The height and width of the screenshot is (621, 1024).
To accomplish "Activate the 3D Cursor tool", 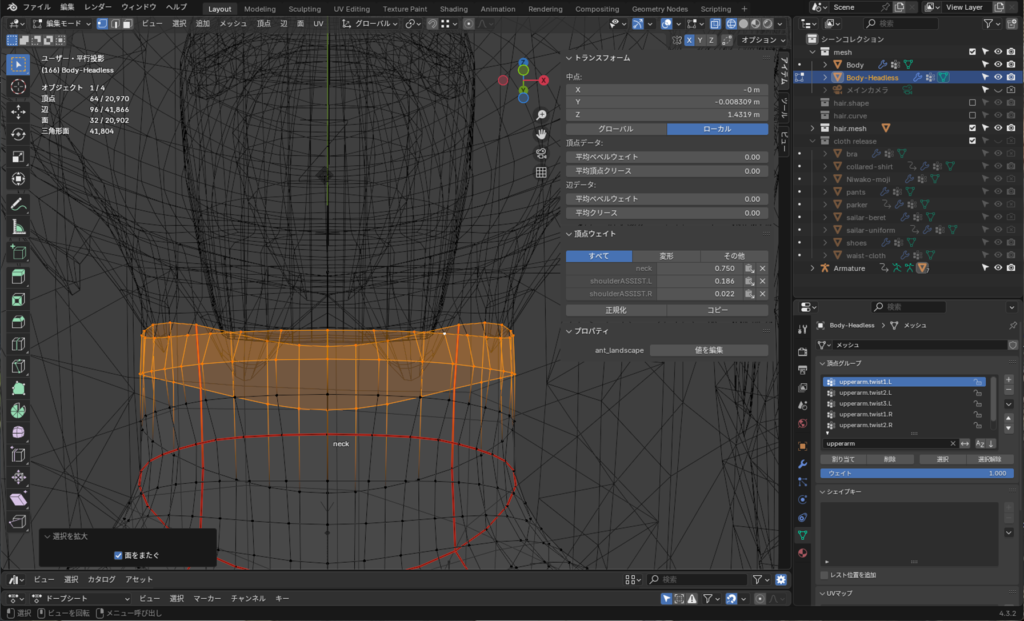I will [x=18, y=87].
